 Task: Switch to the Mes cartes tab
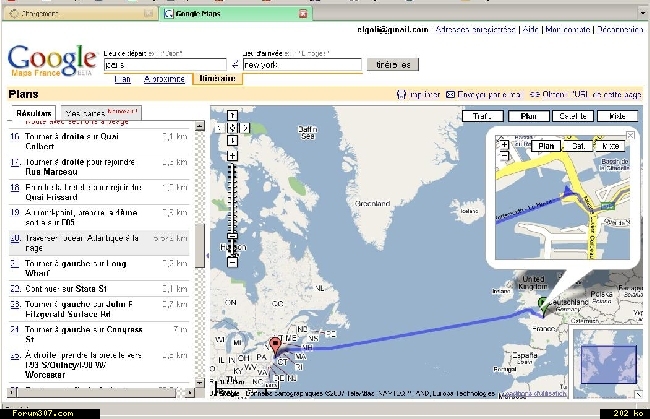[101, 113]
